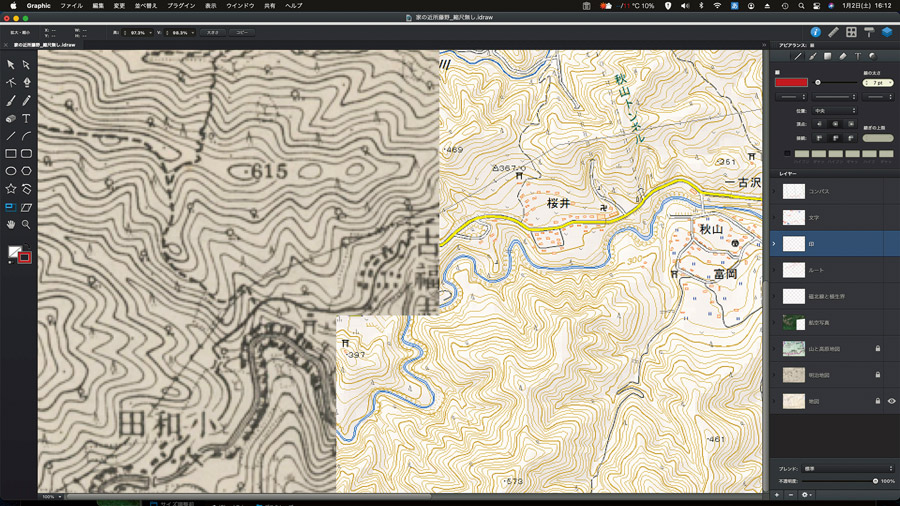Select the Pencil tool
Screen dimensions: 900x506
coord(27,100)
